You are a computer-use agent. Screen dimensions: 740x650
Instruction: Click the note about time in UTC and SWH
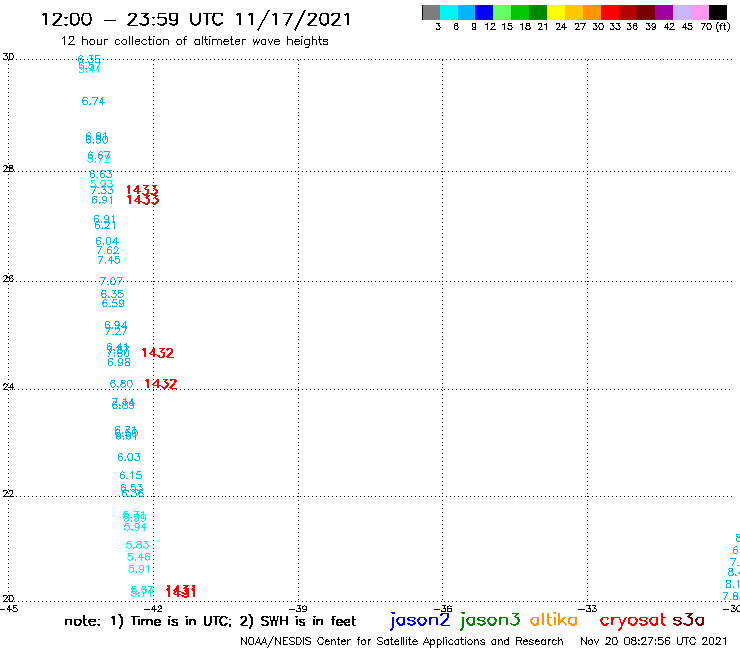(210, 621)
